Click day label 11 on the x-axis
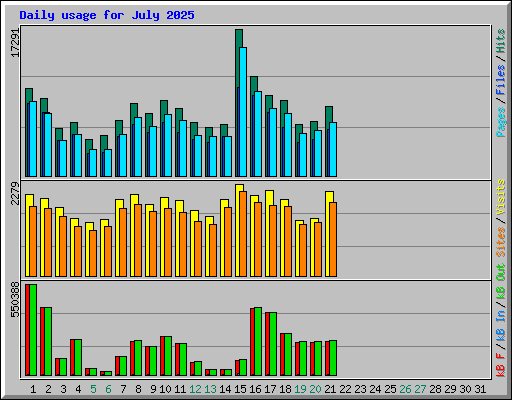Screen dimensions: 512x400 point(180,389)
